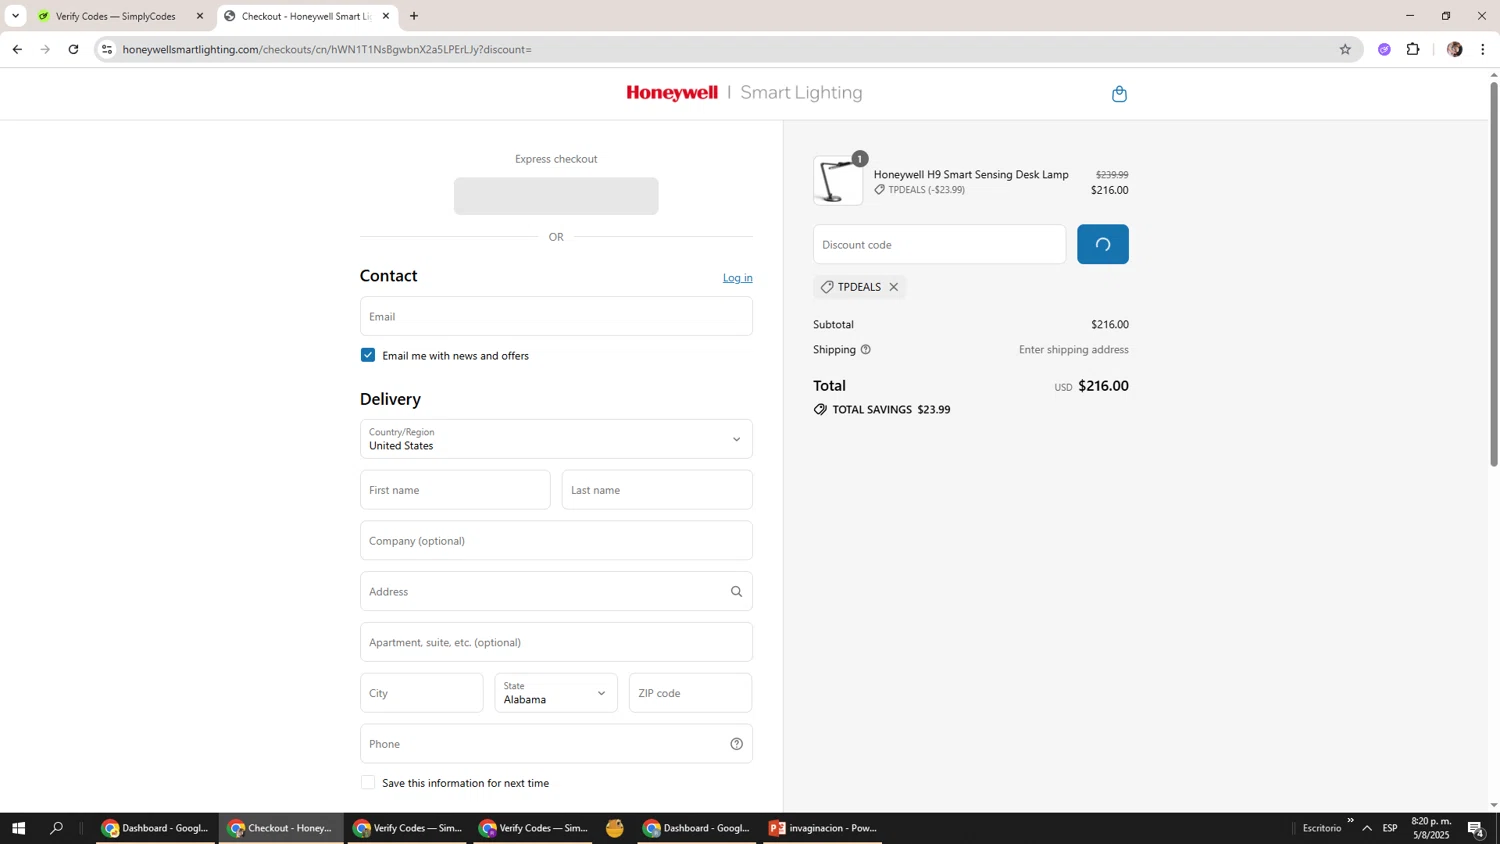Click the page vertical scrollbar
The width and height of the screenshot is (1500, 844).
(1494, 273)
